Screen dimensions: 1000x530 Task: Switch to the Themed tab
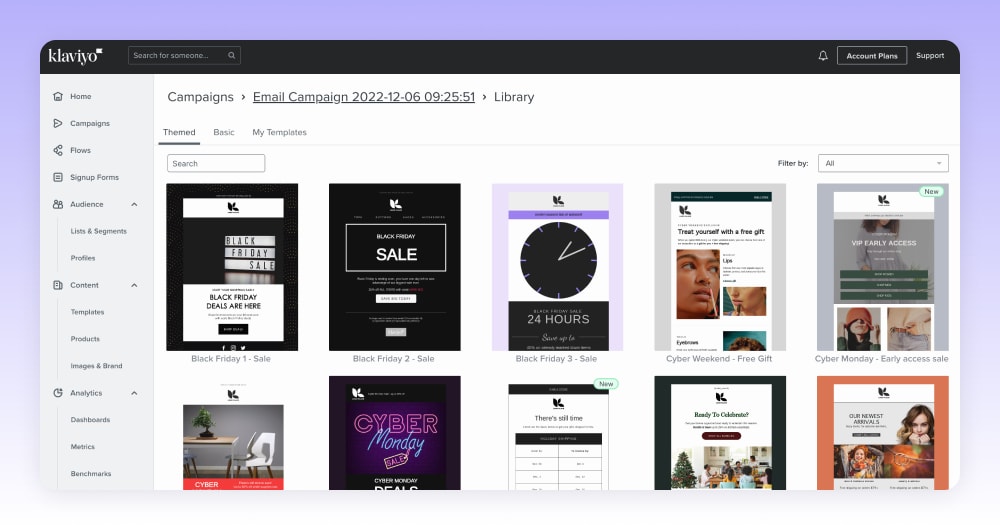pyautogui.click(x=179, y=132)
